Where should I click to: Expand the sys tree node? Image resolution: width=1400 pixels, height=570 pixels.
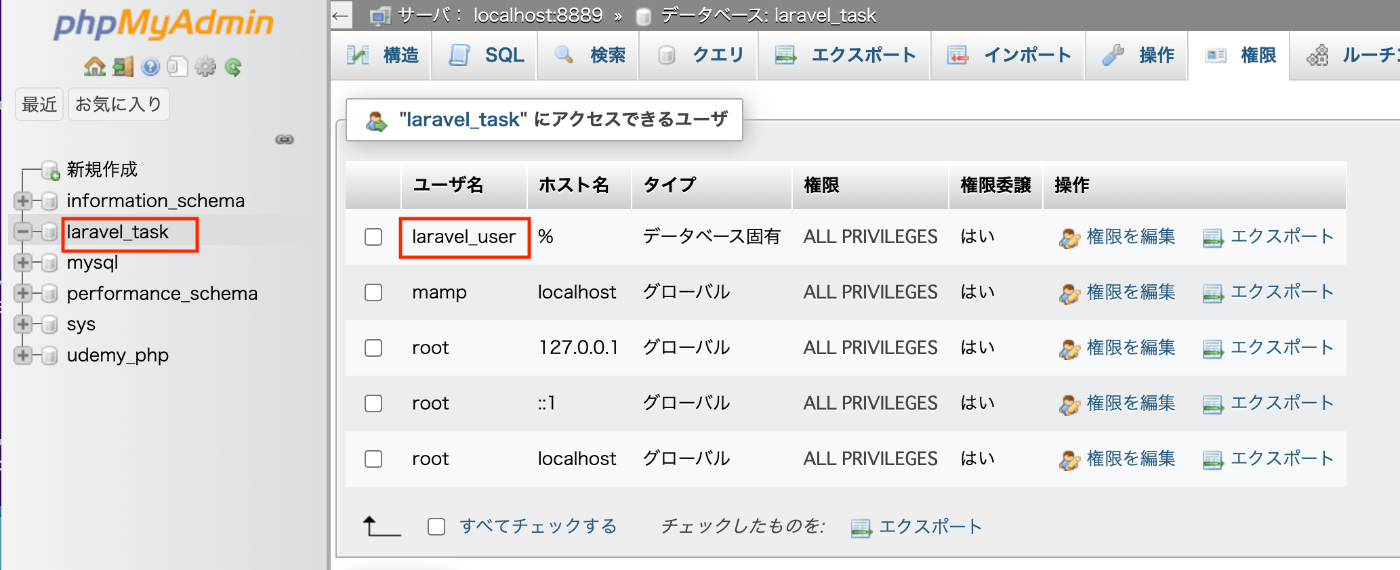[23, 324]
